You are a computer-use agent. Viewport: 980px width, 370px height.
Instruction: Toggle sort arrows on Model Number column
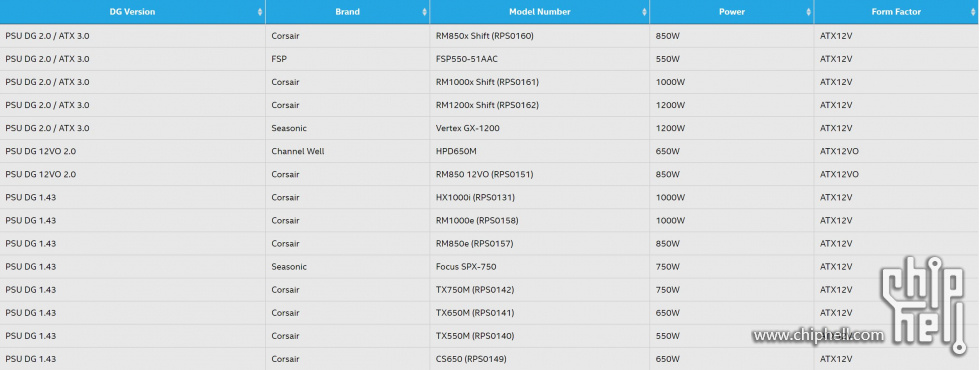click(x=644, y=12)
